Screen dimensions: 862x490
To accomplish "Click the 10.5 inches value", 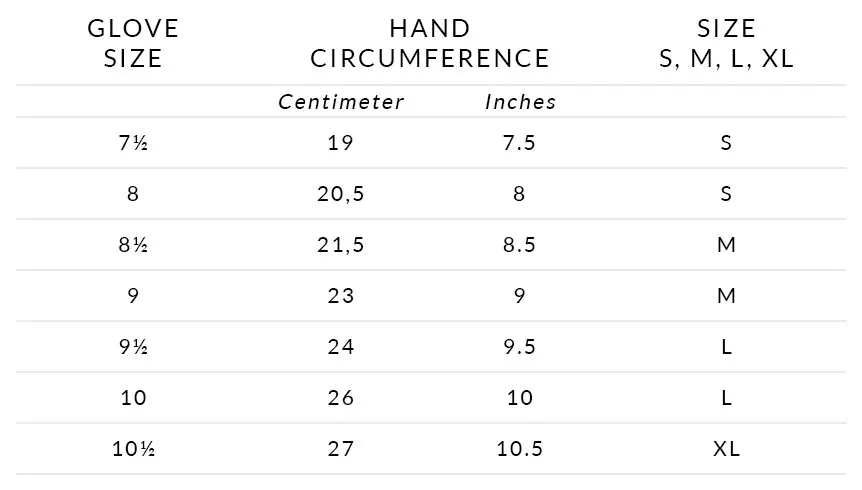I will coord(520,449).
